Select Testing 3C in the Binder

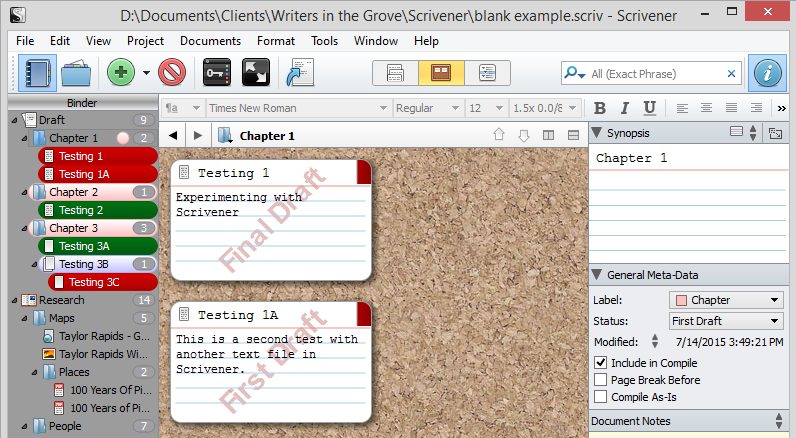[x=103, y=282]
